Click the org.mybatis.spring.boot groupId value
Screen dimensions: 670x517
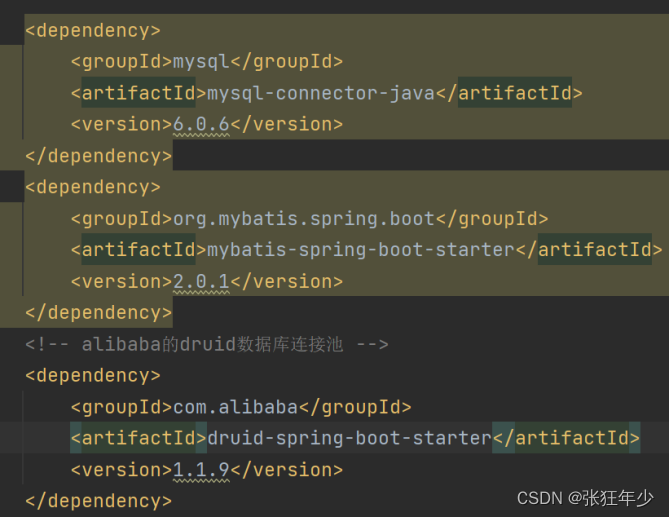(x=304, y=219)
